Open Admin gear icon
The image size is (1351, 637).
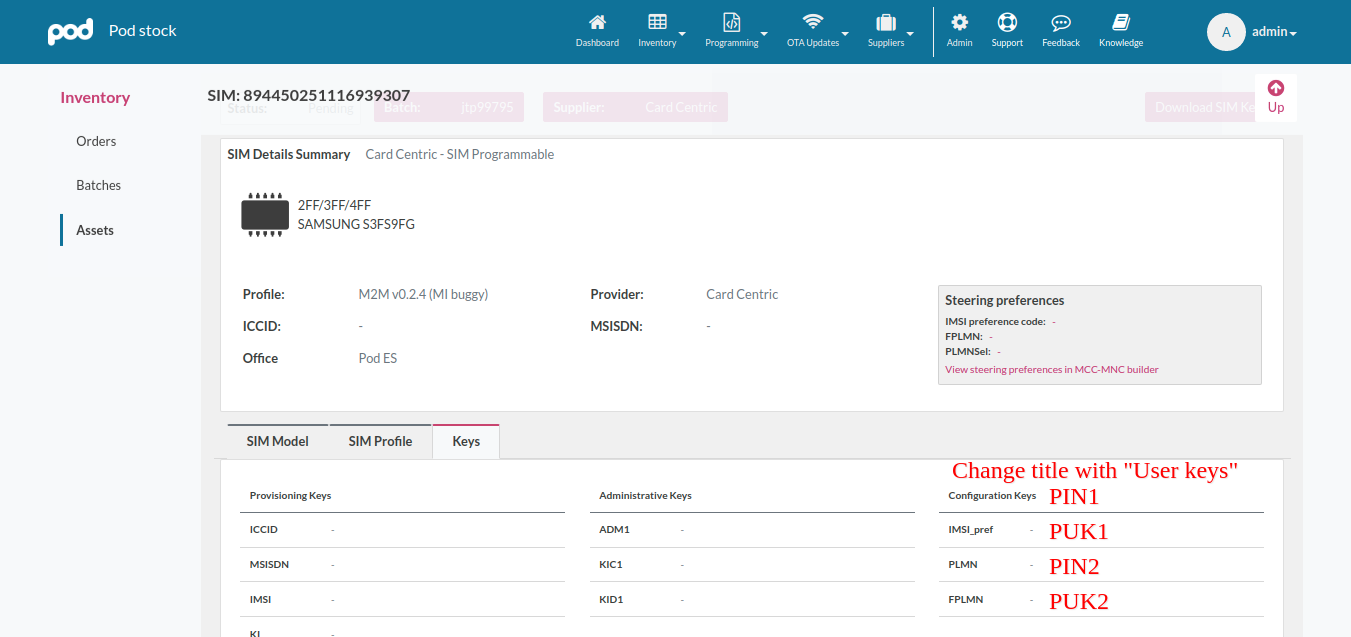click(959, 22)
